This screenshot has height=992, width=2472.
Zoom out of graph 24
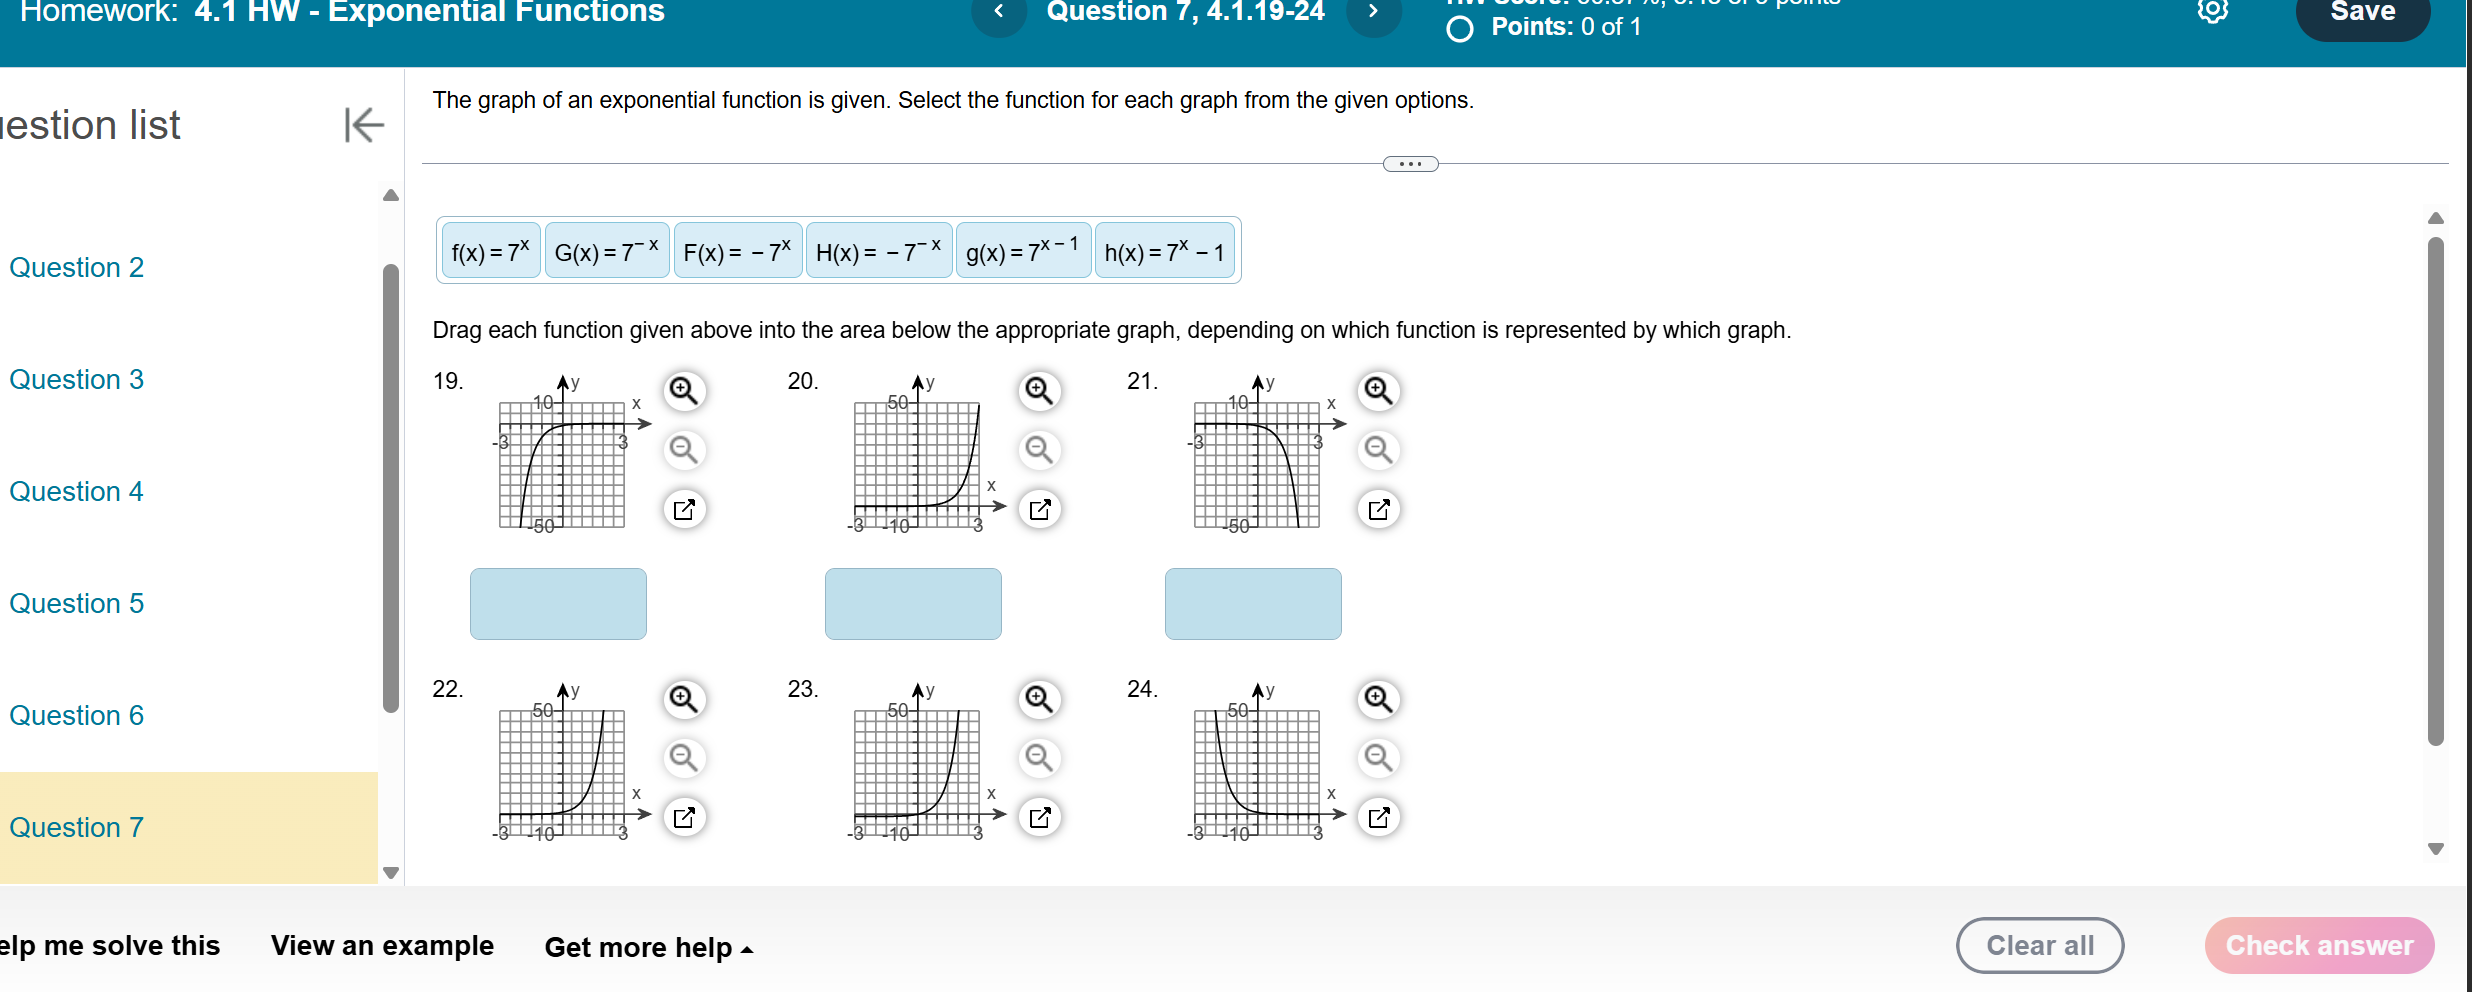tap(1379, 759)
